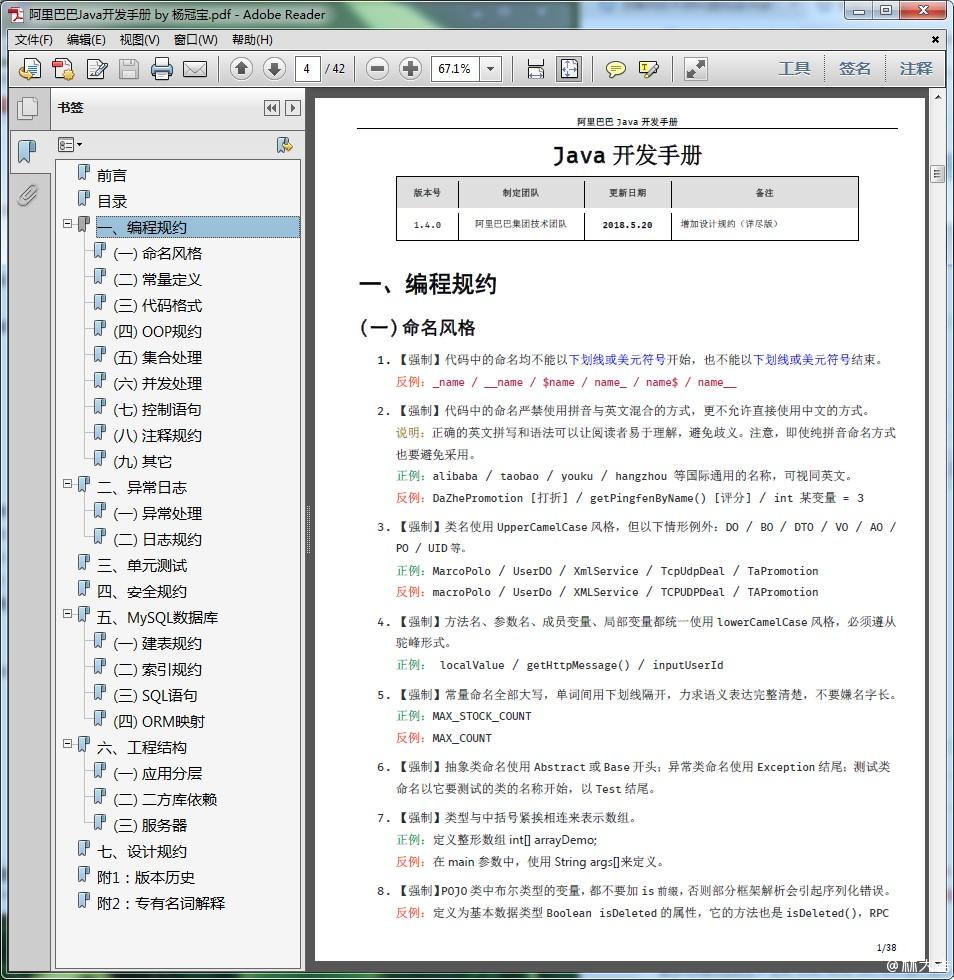Click the email envelope icon
The width and height of the screenshot is (954, 980).
(195, 69)
